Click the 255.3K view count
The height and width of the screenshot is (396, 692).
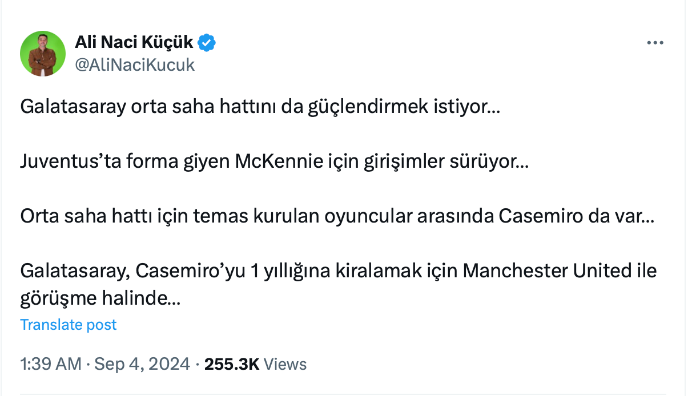pos(231,364)
